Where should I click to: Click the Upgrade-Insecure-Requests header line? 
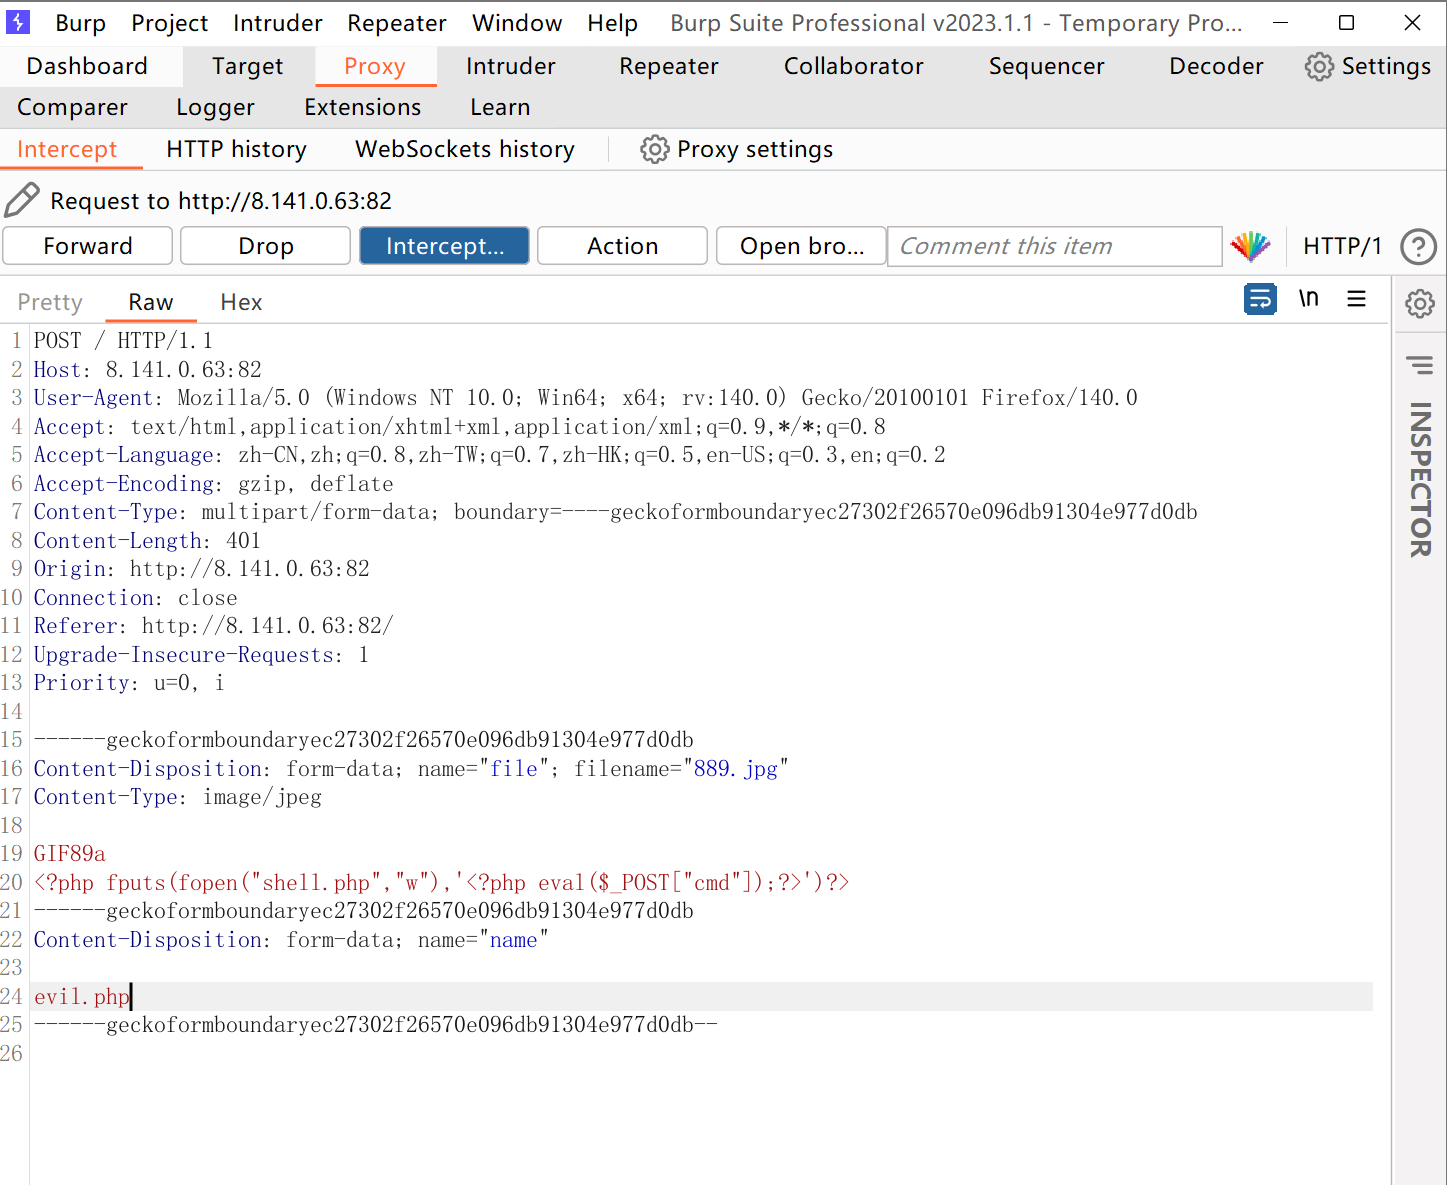point(201,655)
